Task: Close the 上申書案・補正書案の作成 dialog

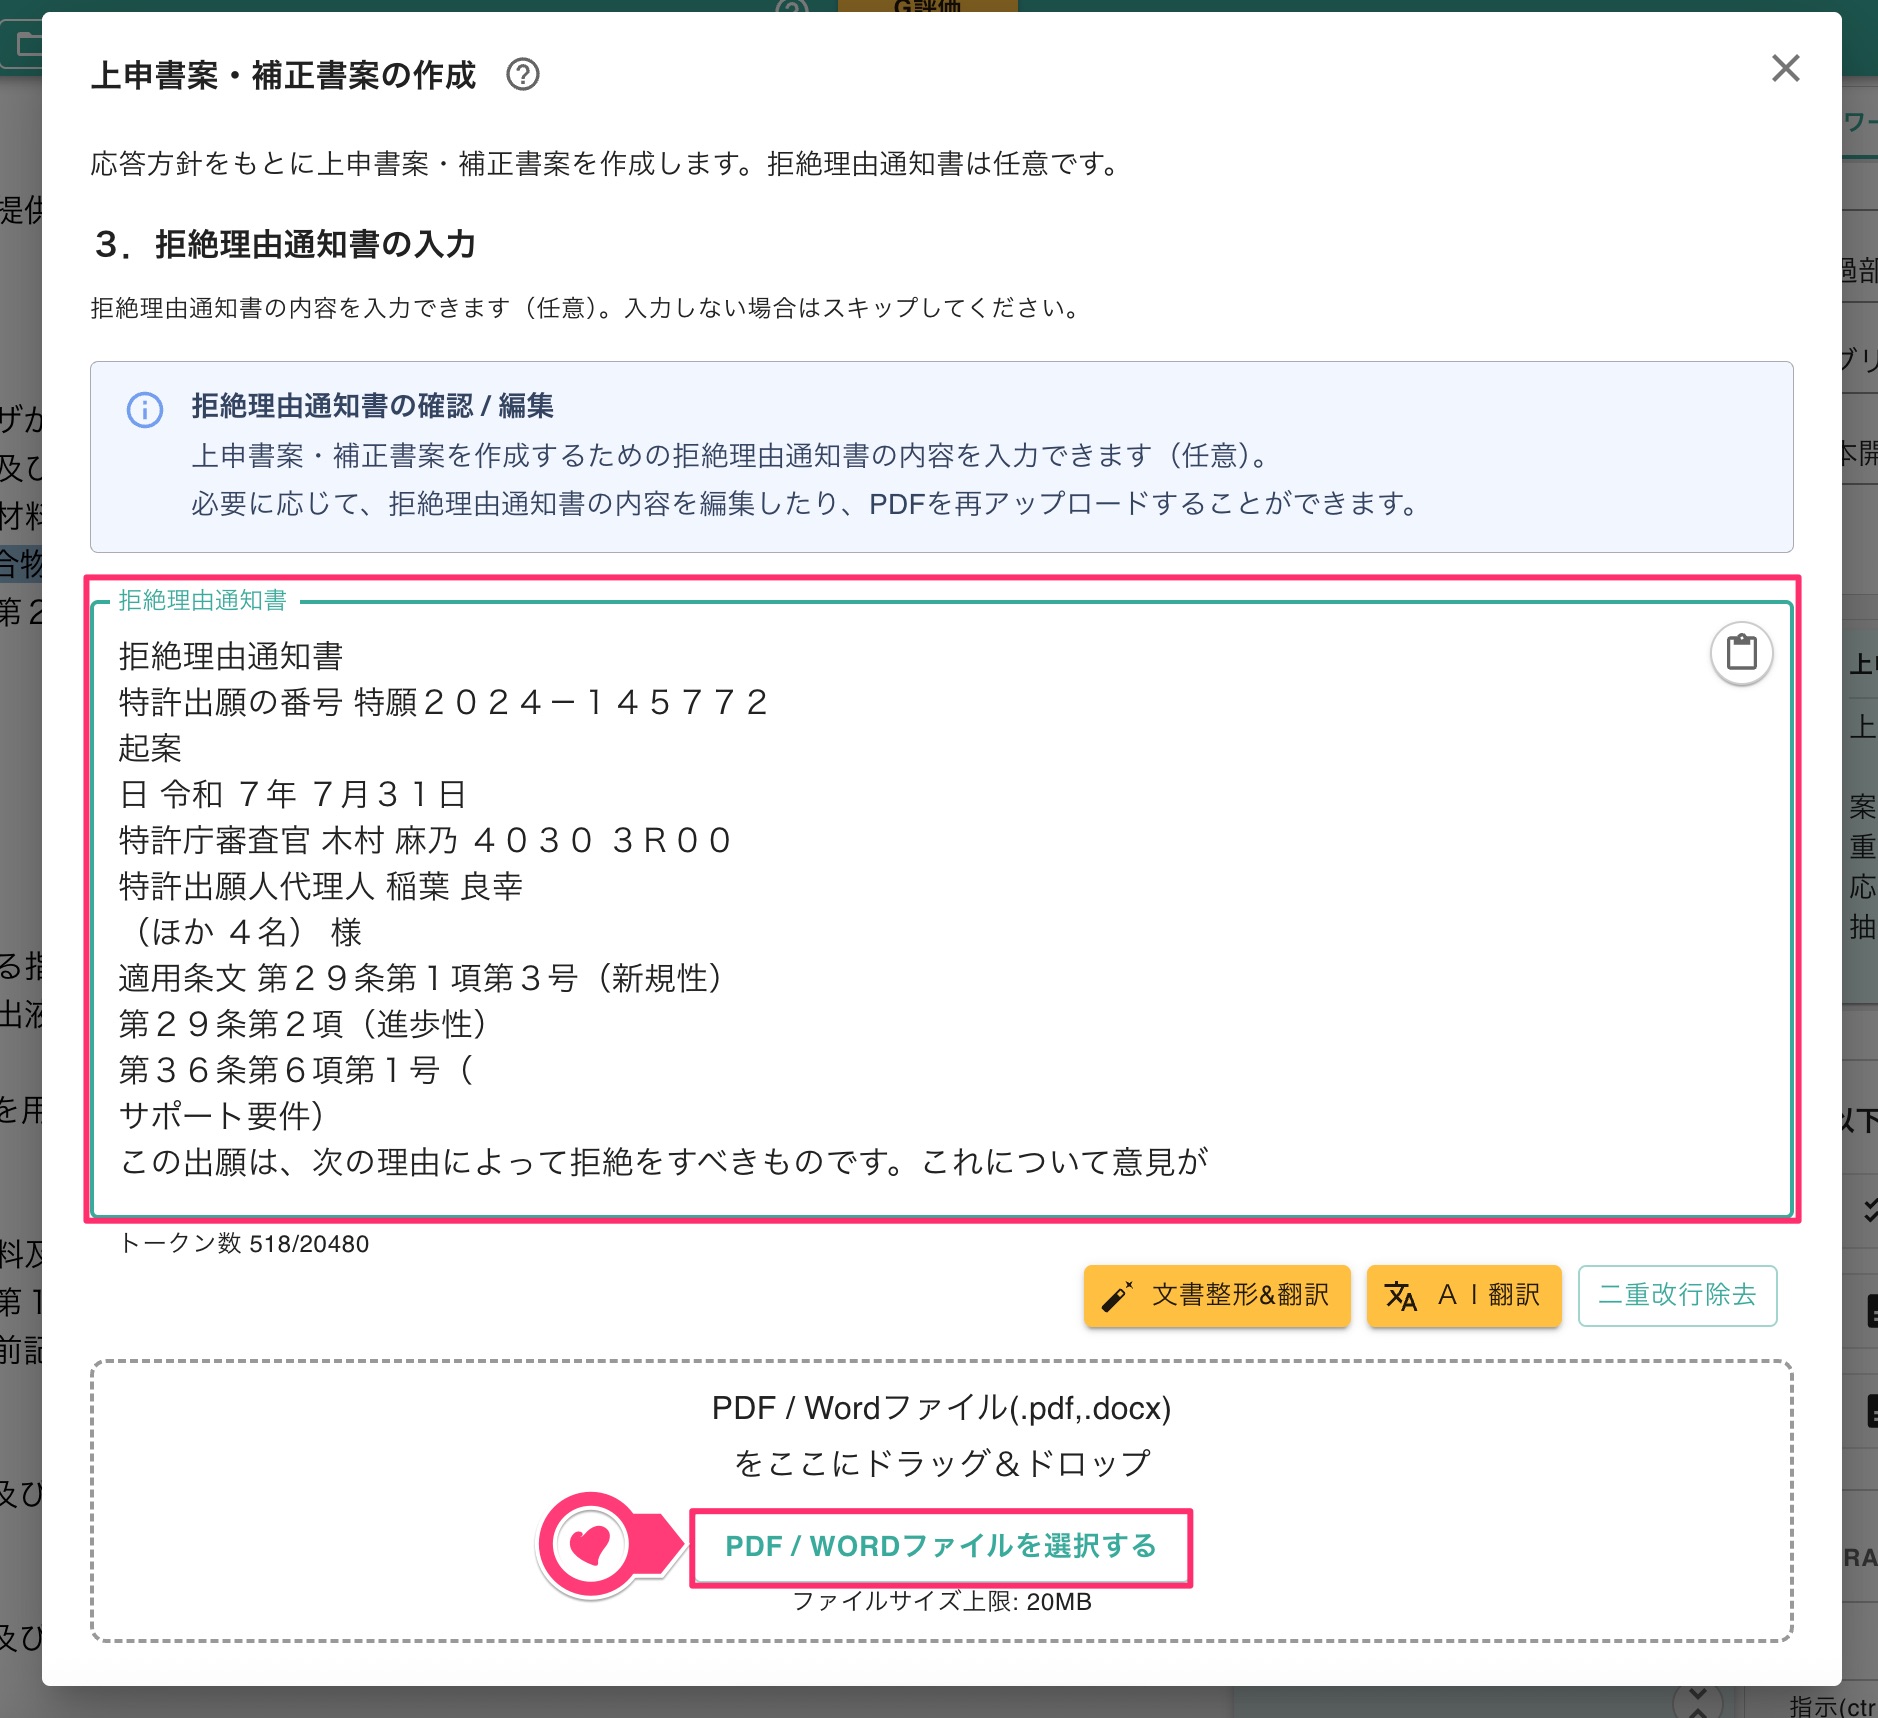Action: click(x=1785, y=68)
